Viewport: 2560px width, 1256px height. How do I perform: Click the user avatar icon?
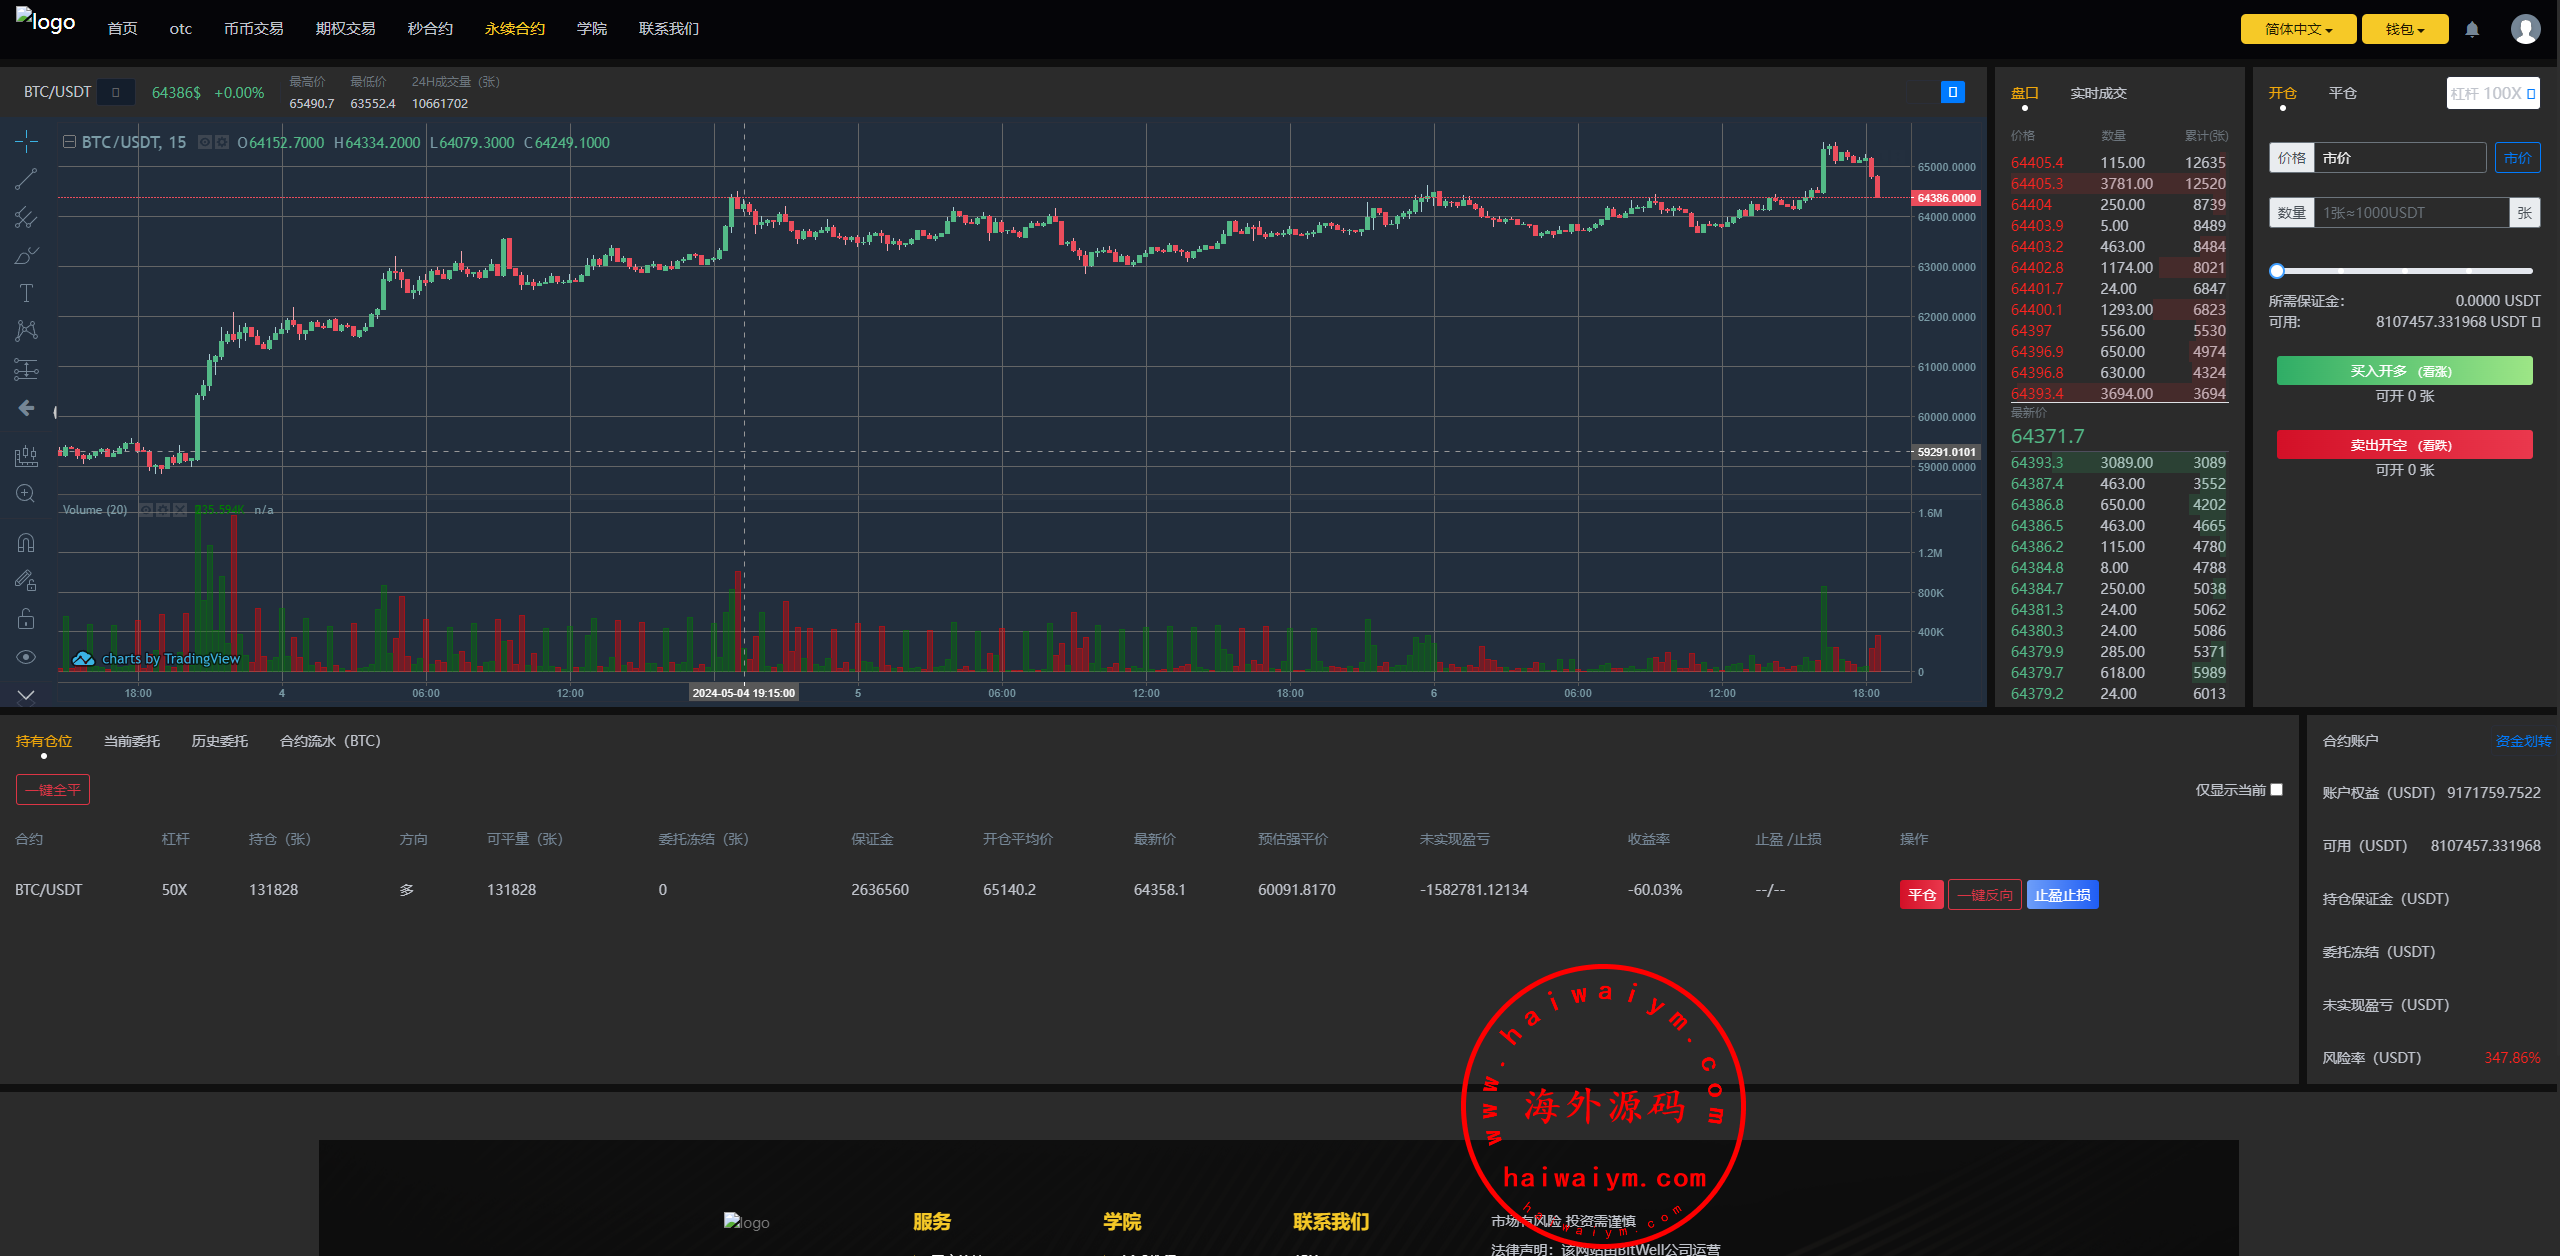pos(2525,30)
